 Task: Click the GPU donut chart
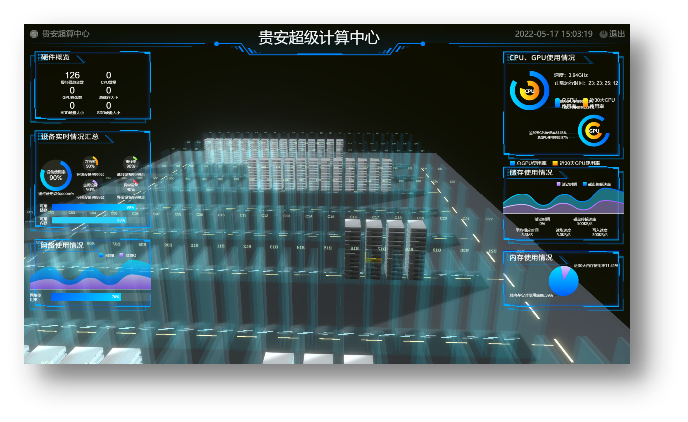[x=593, y=131]
